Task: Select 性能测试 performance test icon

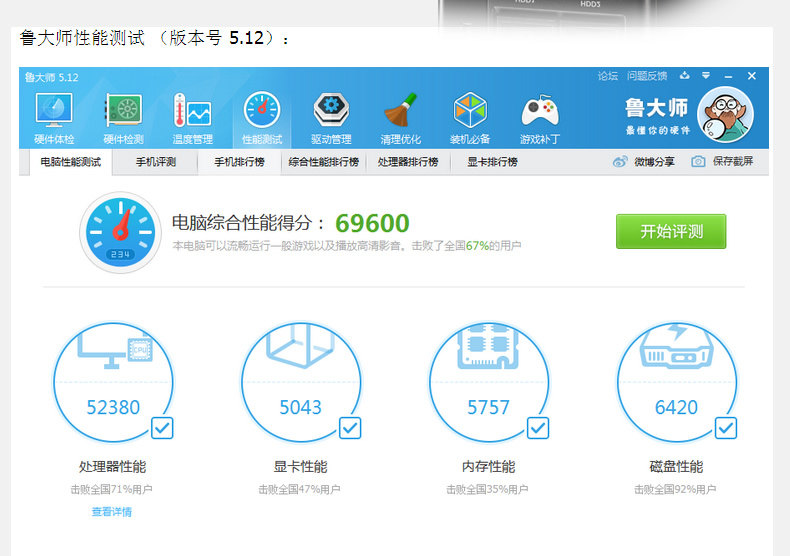Action: (262, 110)
